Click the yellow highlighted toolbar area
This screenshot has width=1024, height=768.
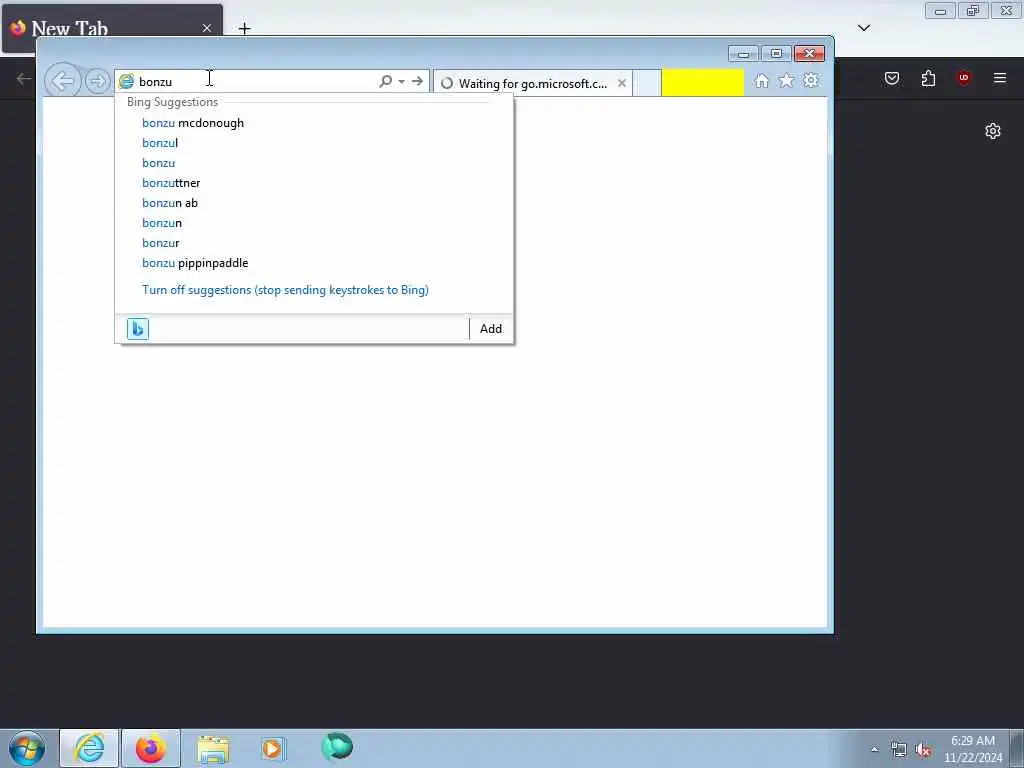click(703, 83)
